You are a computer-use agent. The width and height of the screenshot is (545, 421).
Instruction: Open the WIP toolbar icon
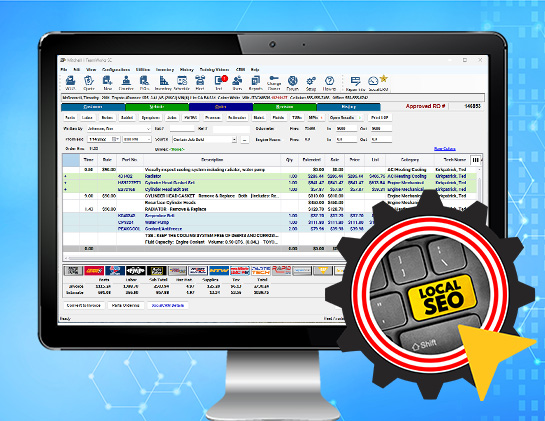(x=71, y=83)
